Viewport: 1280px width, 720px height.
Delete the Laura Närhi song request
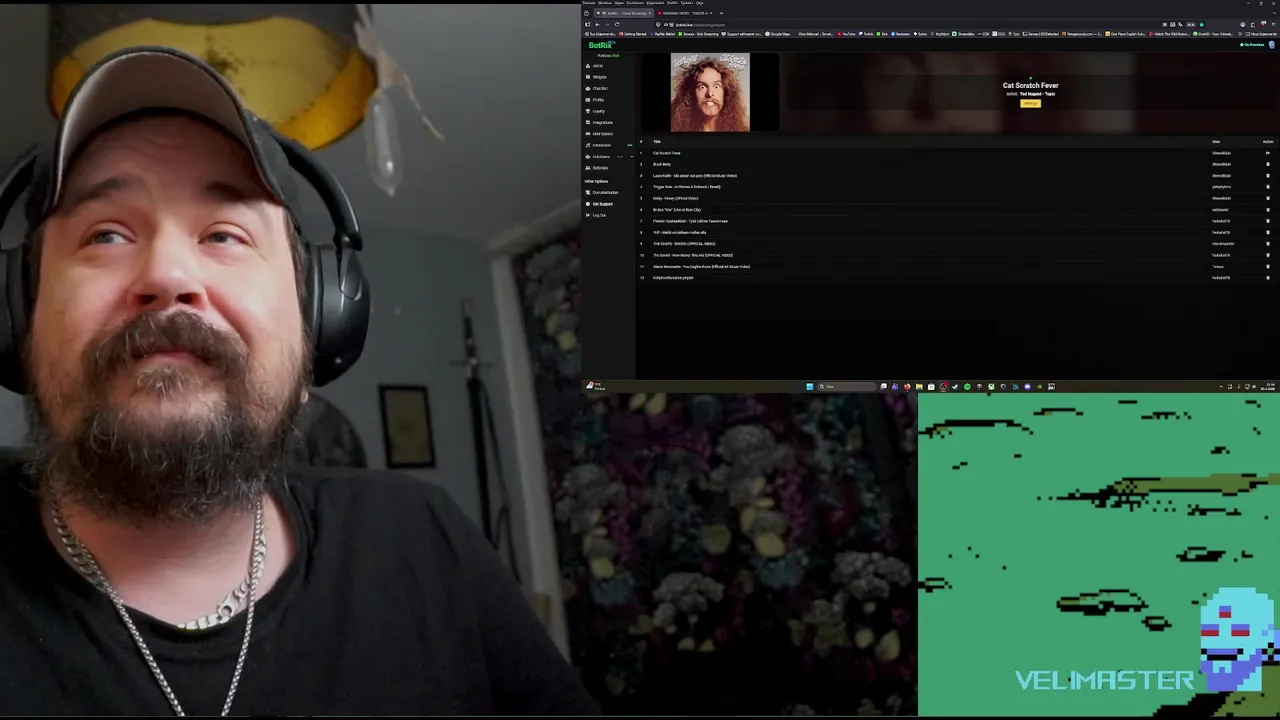(1268, 176)
